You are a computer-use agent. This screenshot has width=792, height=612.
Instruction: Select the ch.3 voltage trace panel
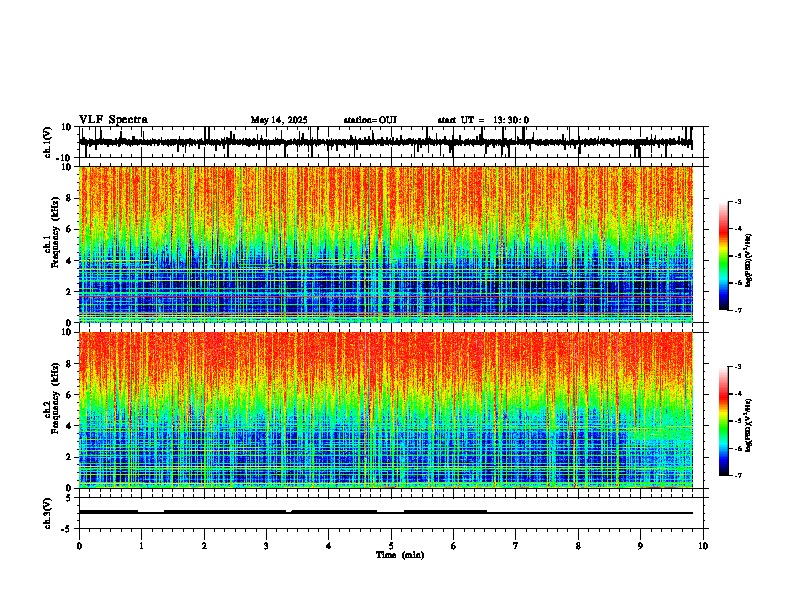[x=391, y=513]
